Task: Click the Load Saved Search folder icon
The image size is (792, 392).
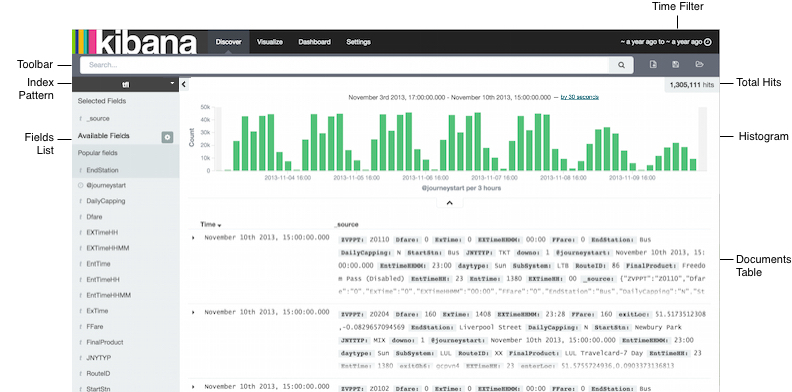Action: 699,65
